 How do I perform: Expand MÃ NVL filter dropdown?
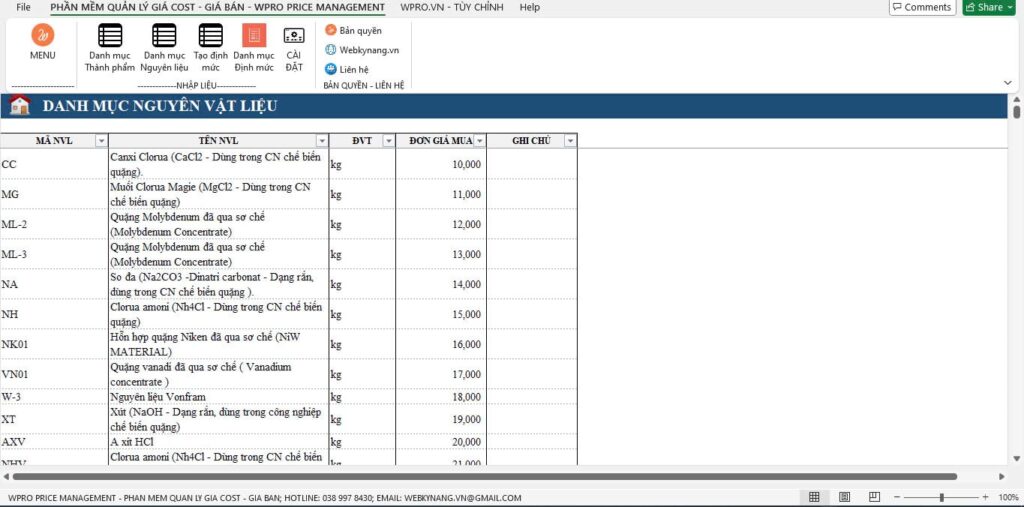(101, 141)
